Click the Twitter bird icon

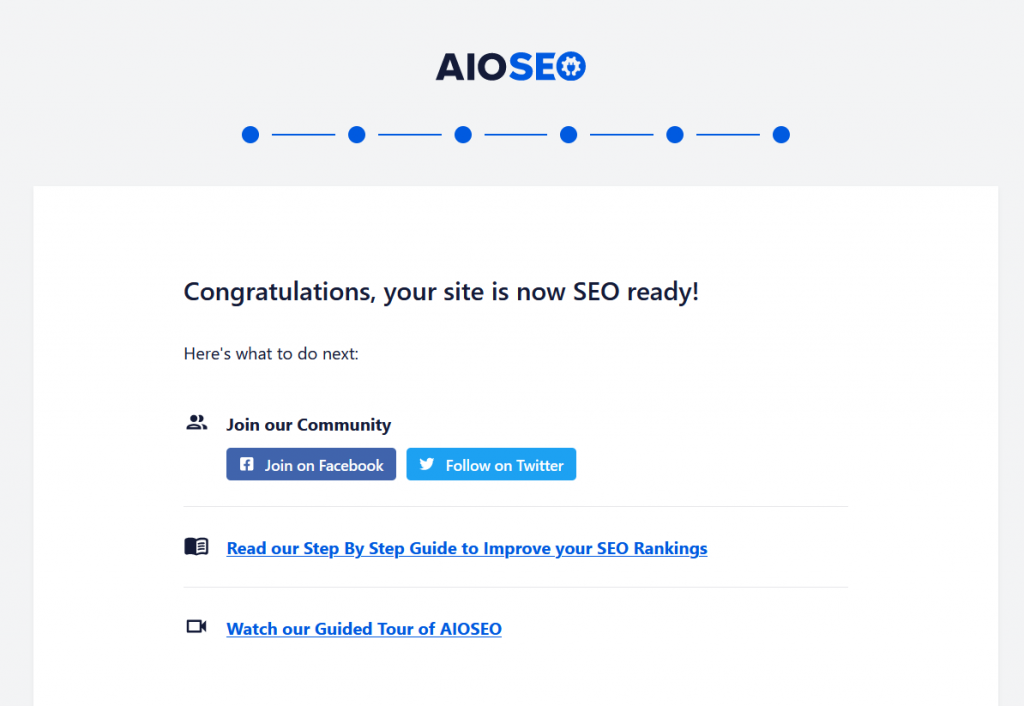pyautogui.click(x=426, y=464)
